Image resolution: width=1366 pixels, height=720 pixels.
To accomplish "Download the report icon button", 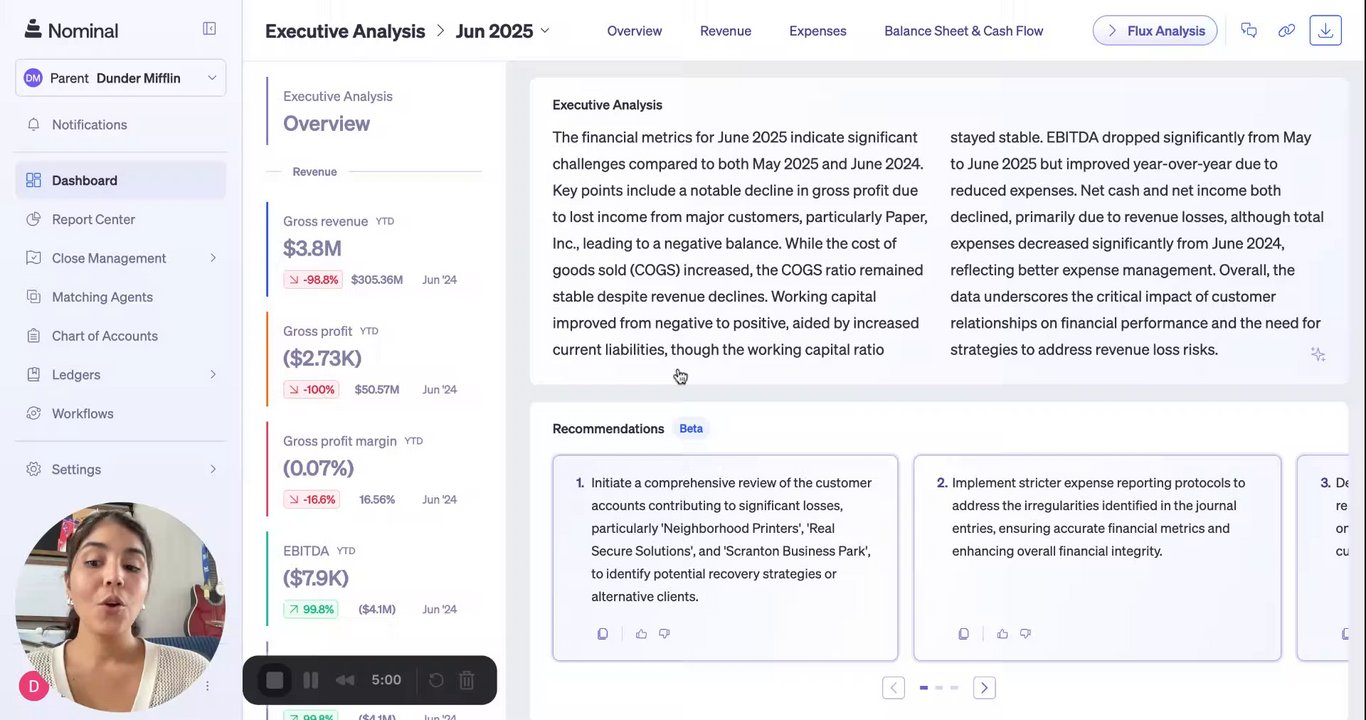I will (1325, 30).
